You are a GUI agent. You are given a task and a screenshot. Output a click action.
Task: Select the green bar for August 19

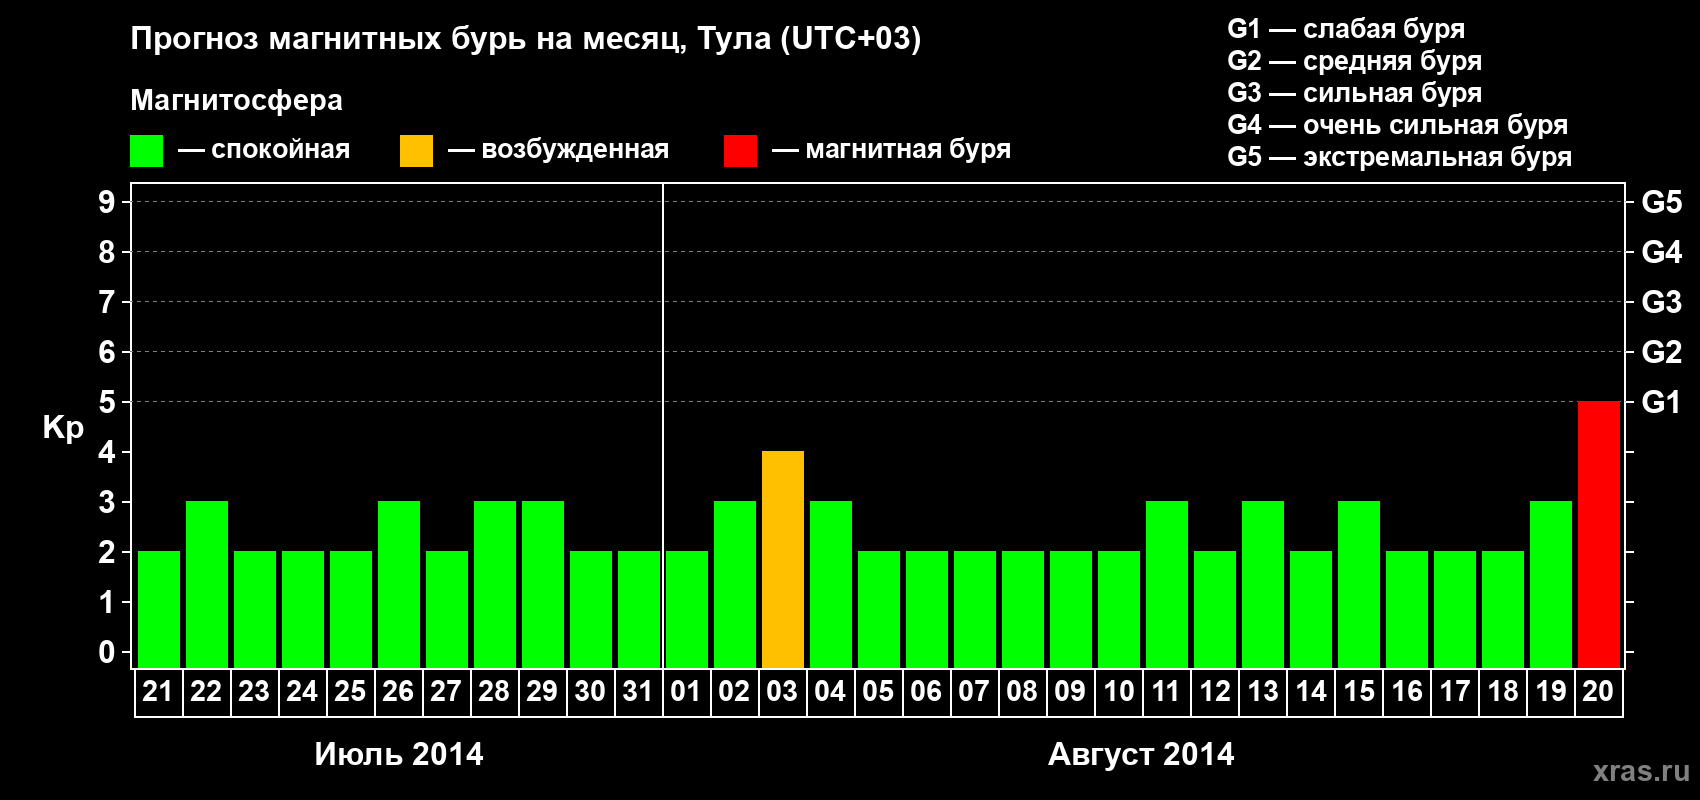click(1550, 584)
